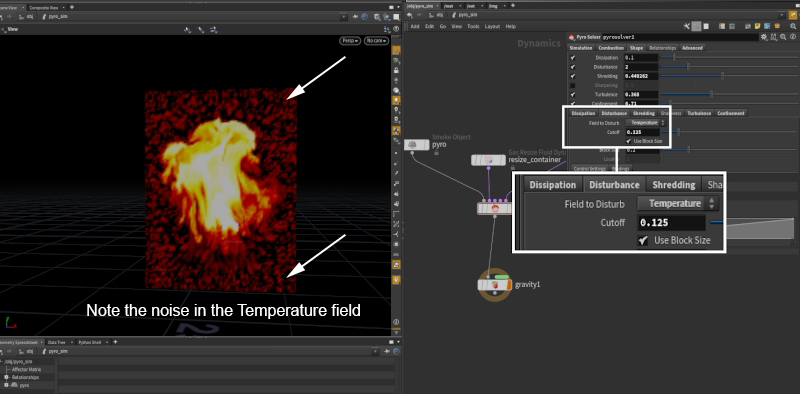
Task: Open the Persp viewport dropdown
Action: (350, 40)
